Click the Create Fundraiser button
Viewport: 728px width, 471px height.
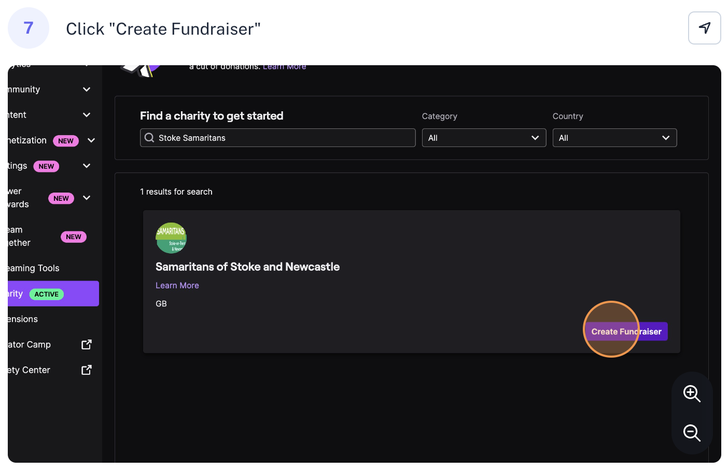[x=626, y=331]
